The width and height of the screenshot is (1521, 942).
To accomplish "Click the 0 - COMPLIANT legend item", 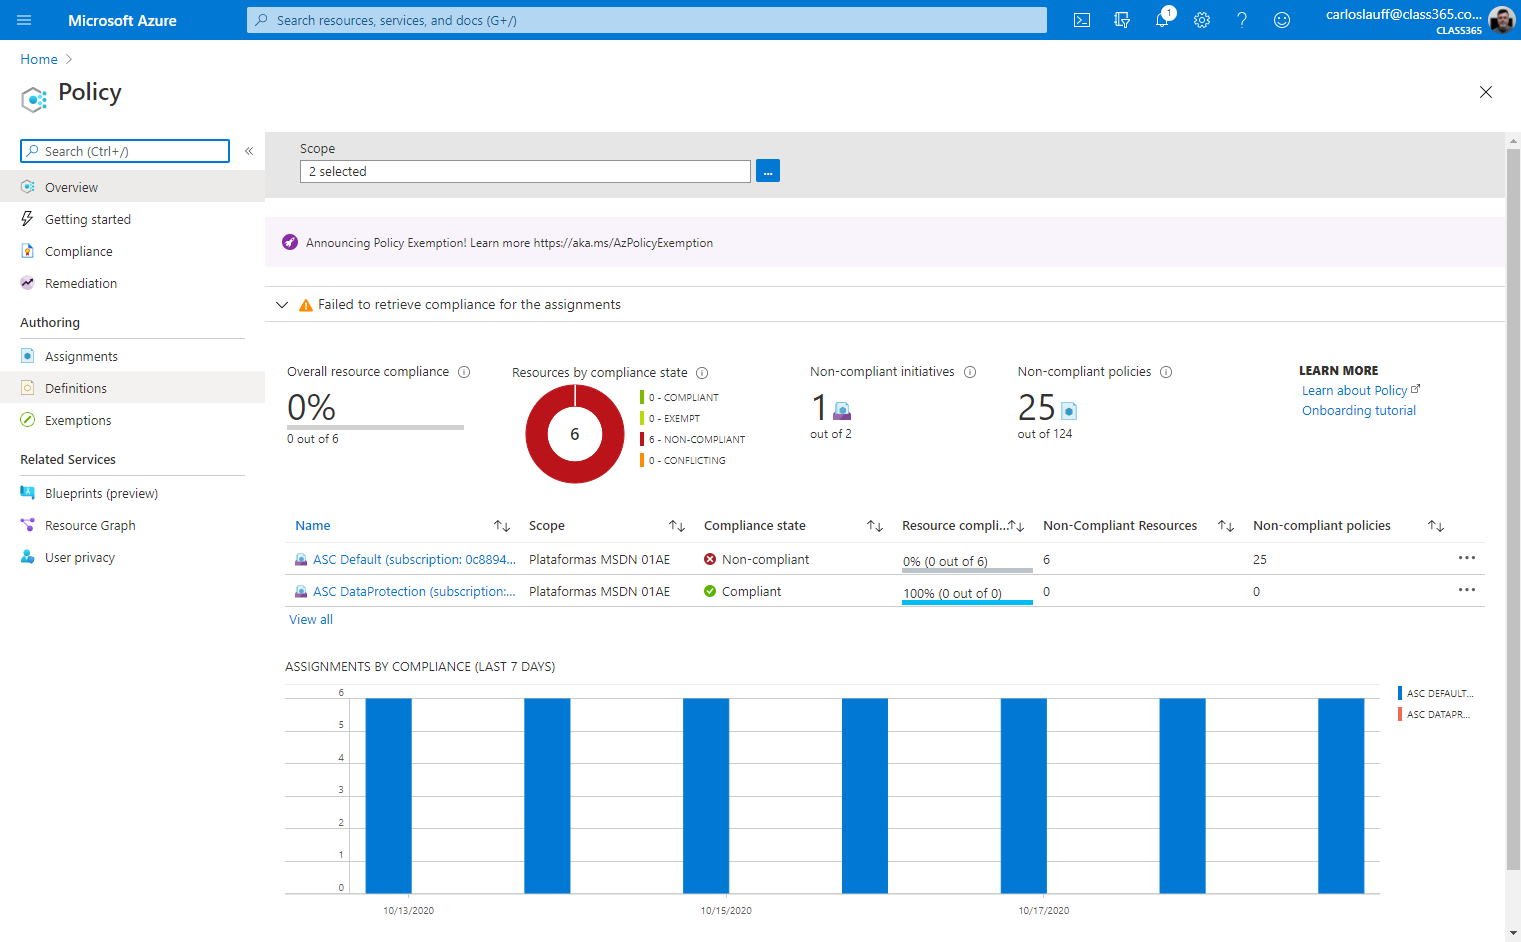I will tap(680, 397).
